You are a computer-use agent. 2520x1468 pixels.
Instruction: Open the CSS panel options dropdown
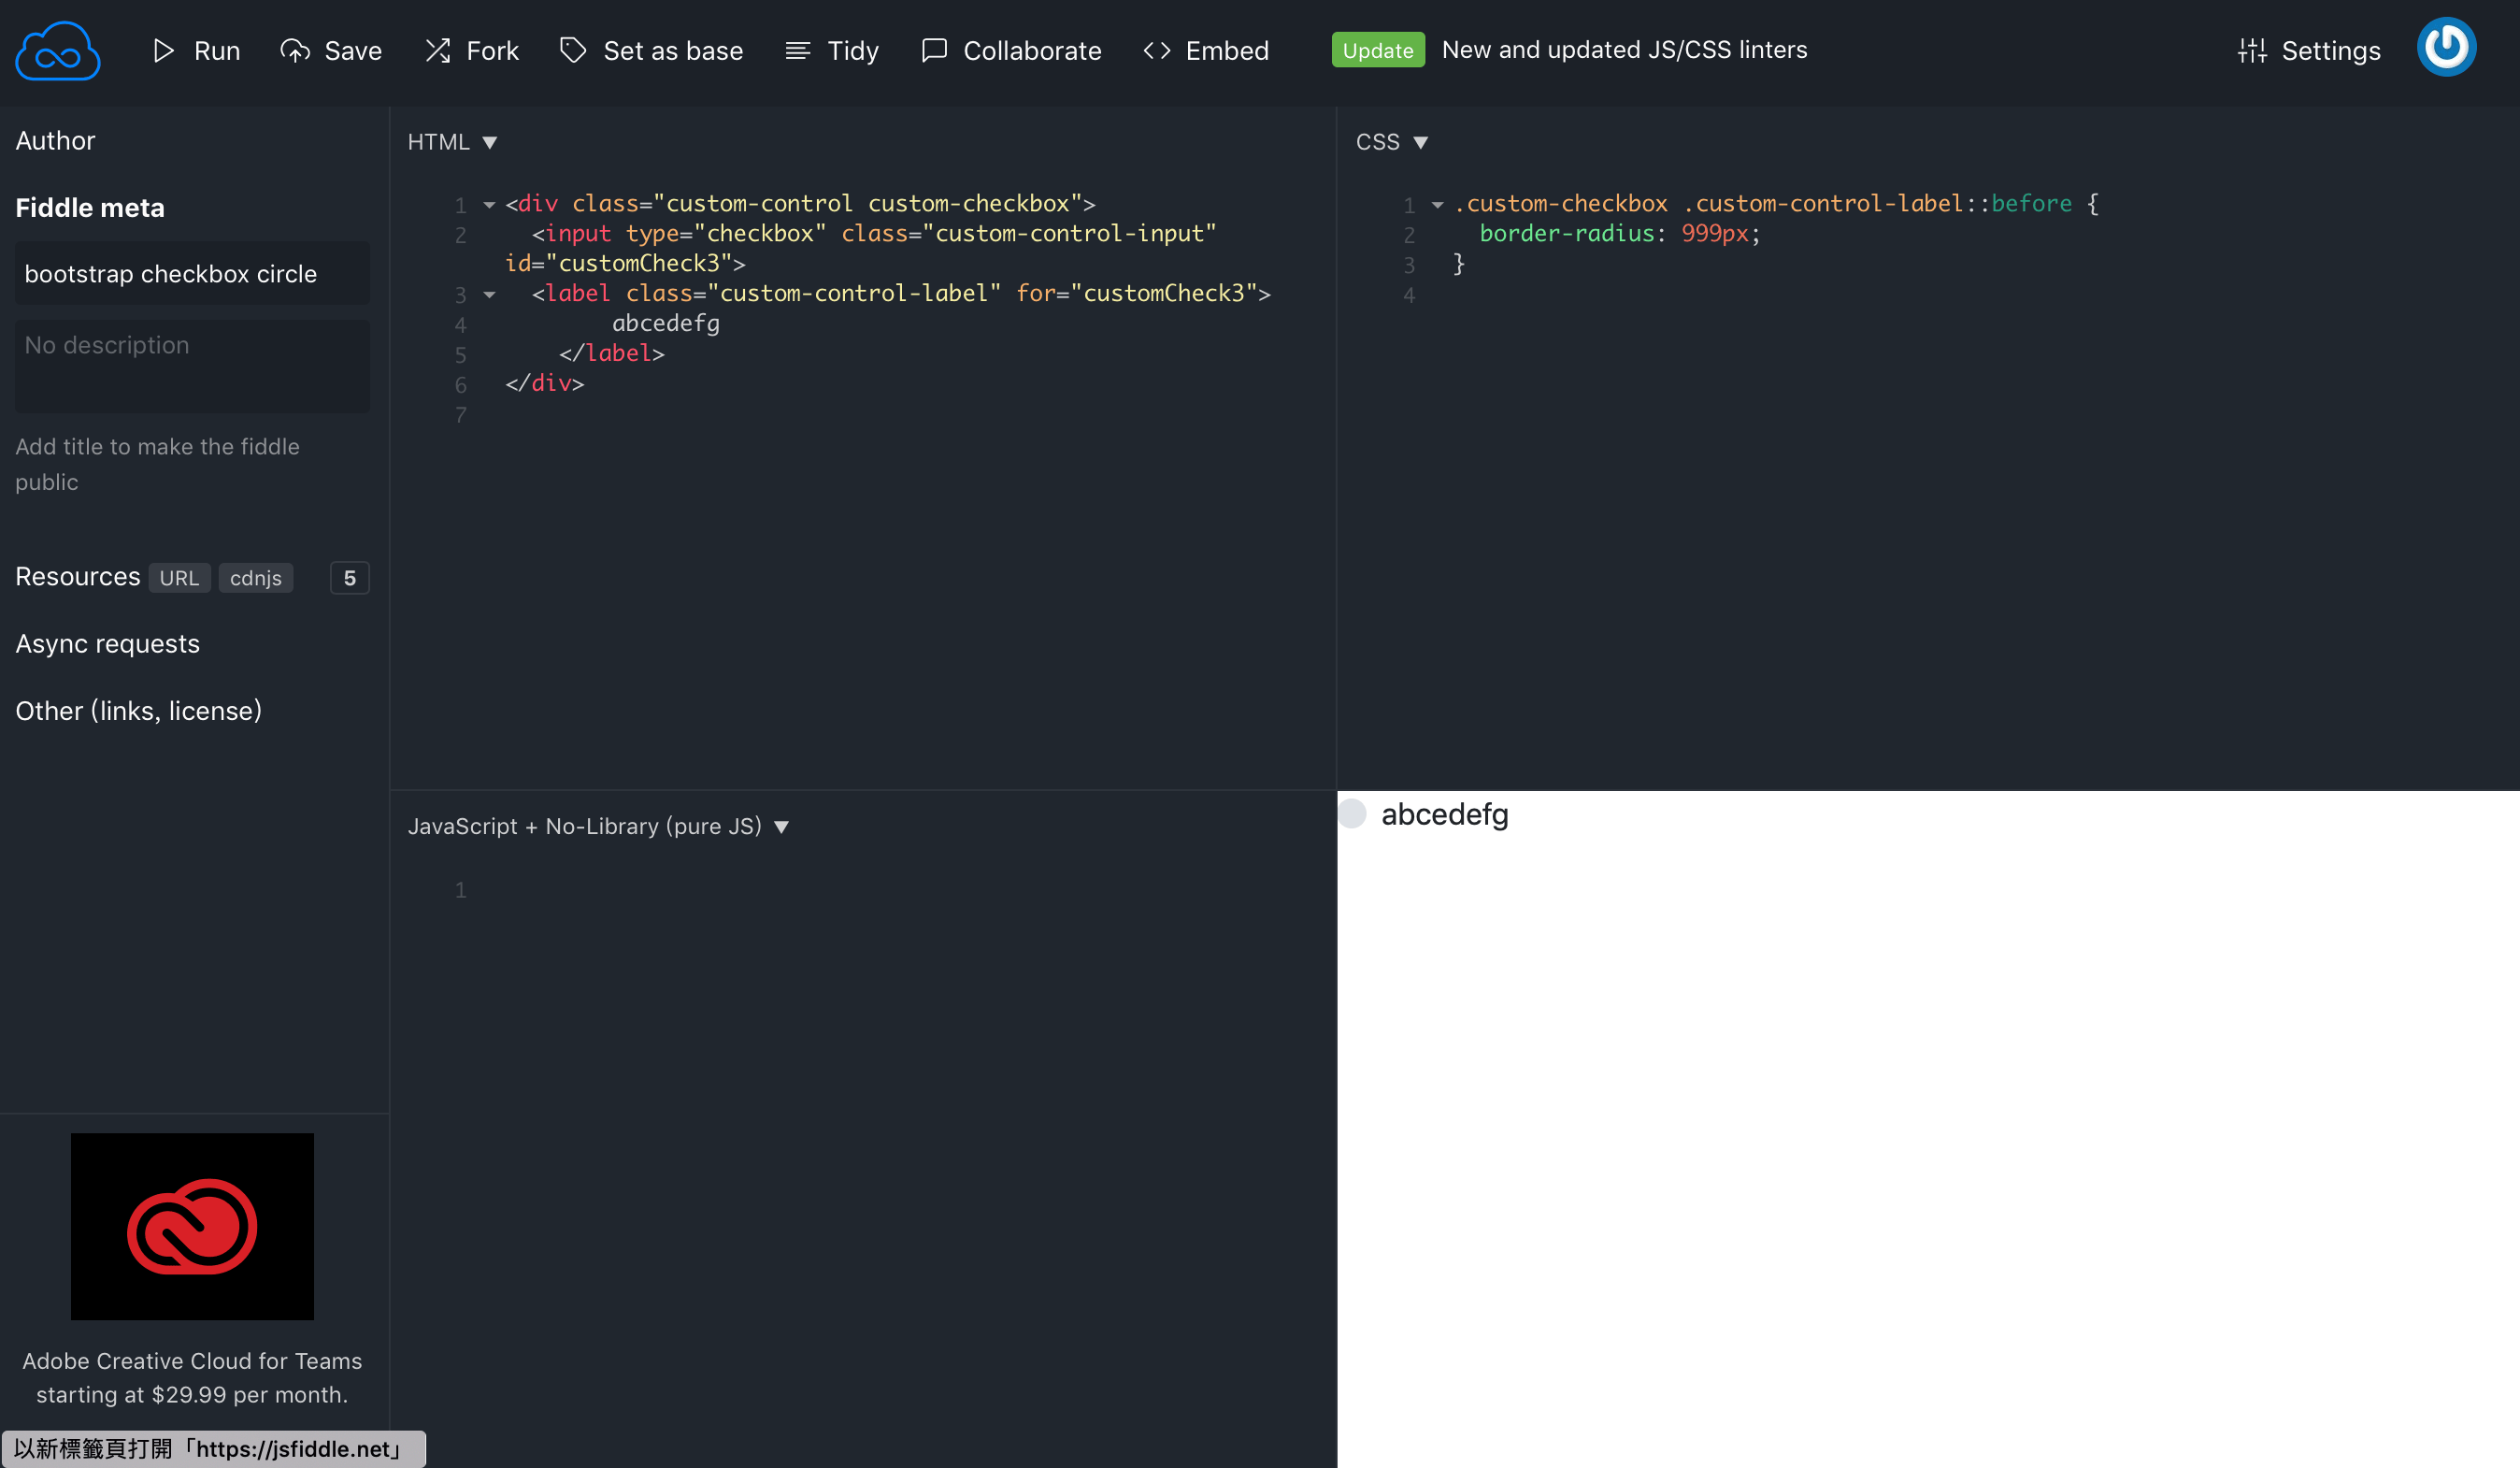[x=1423, y=142]
